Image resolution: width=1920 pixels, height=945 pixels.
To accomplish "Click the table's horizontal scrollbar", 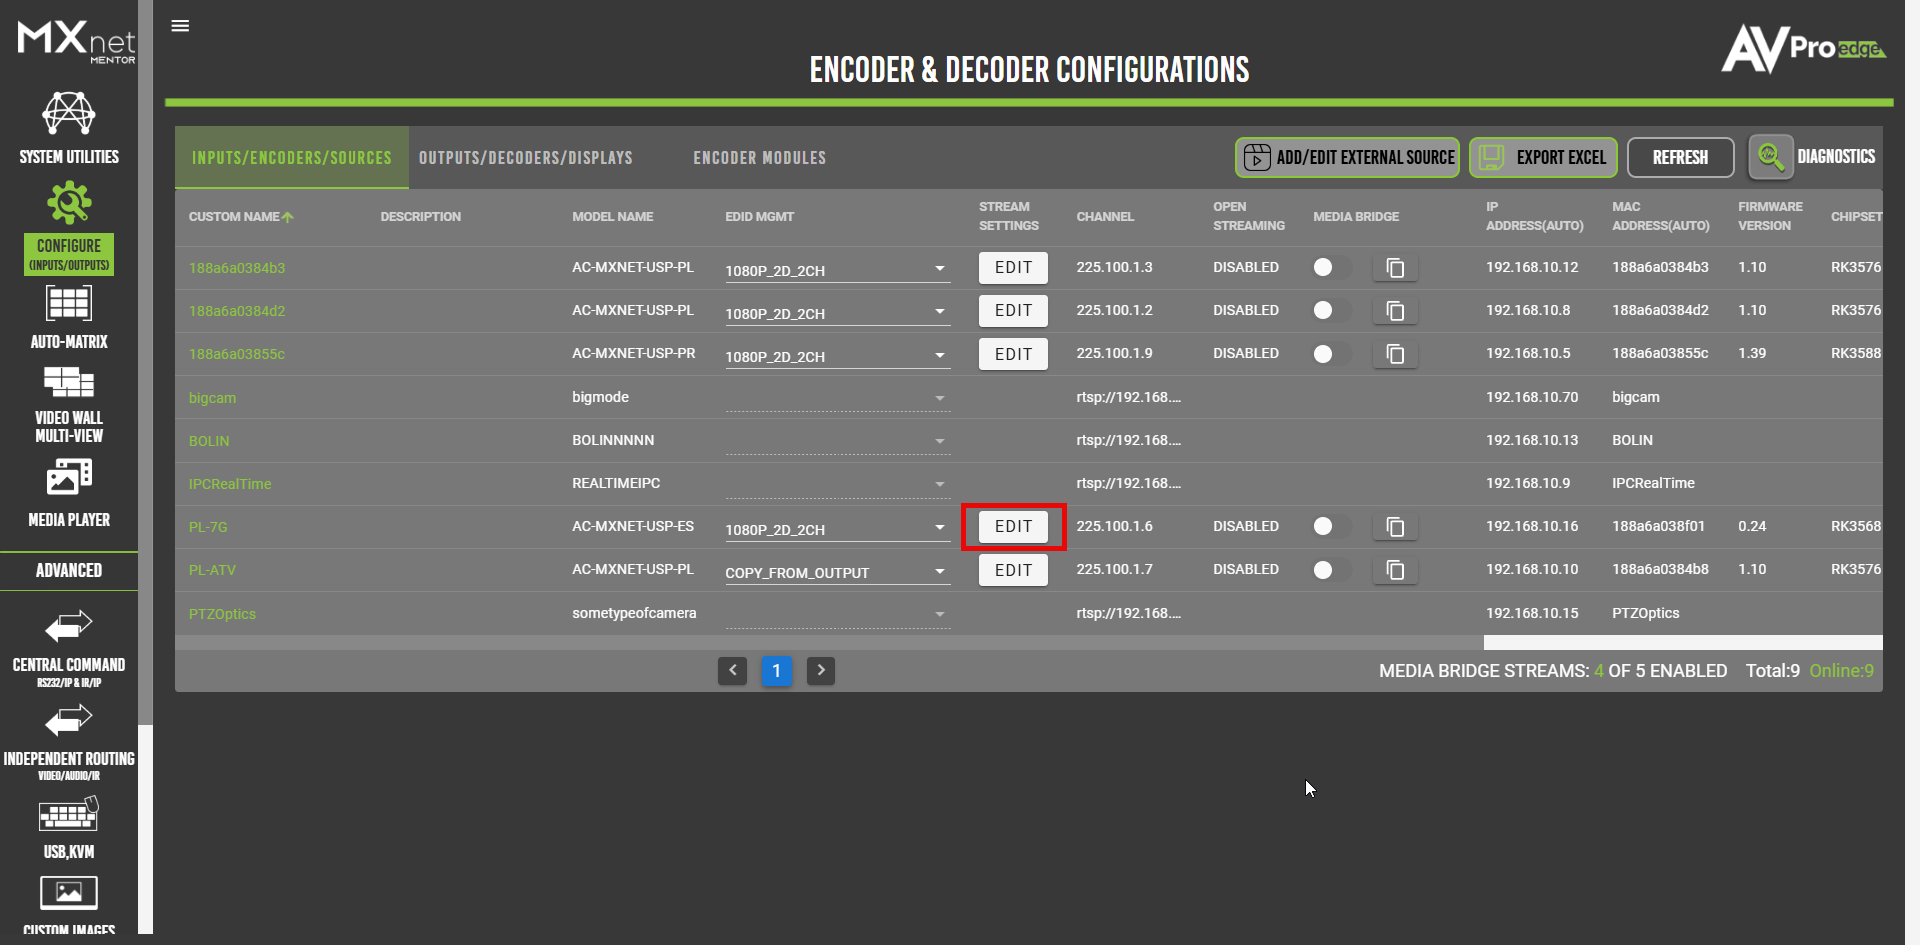I will (x=1682, y=642).
